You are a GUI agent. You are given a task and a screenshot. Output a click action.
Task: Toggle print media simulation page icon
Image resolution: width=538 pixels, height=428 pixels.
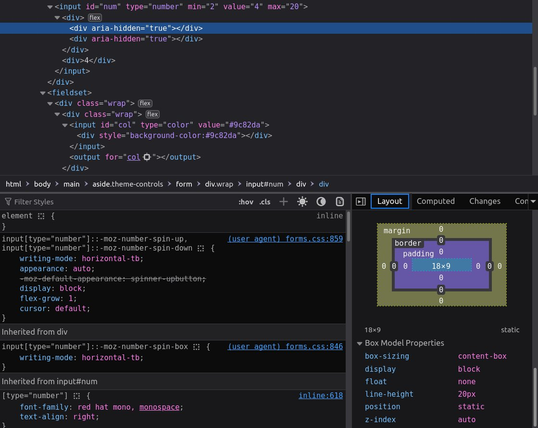click(x=339, y=201)
